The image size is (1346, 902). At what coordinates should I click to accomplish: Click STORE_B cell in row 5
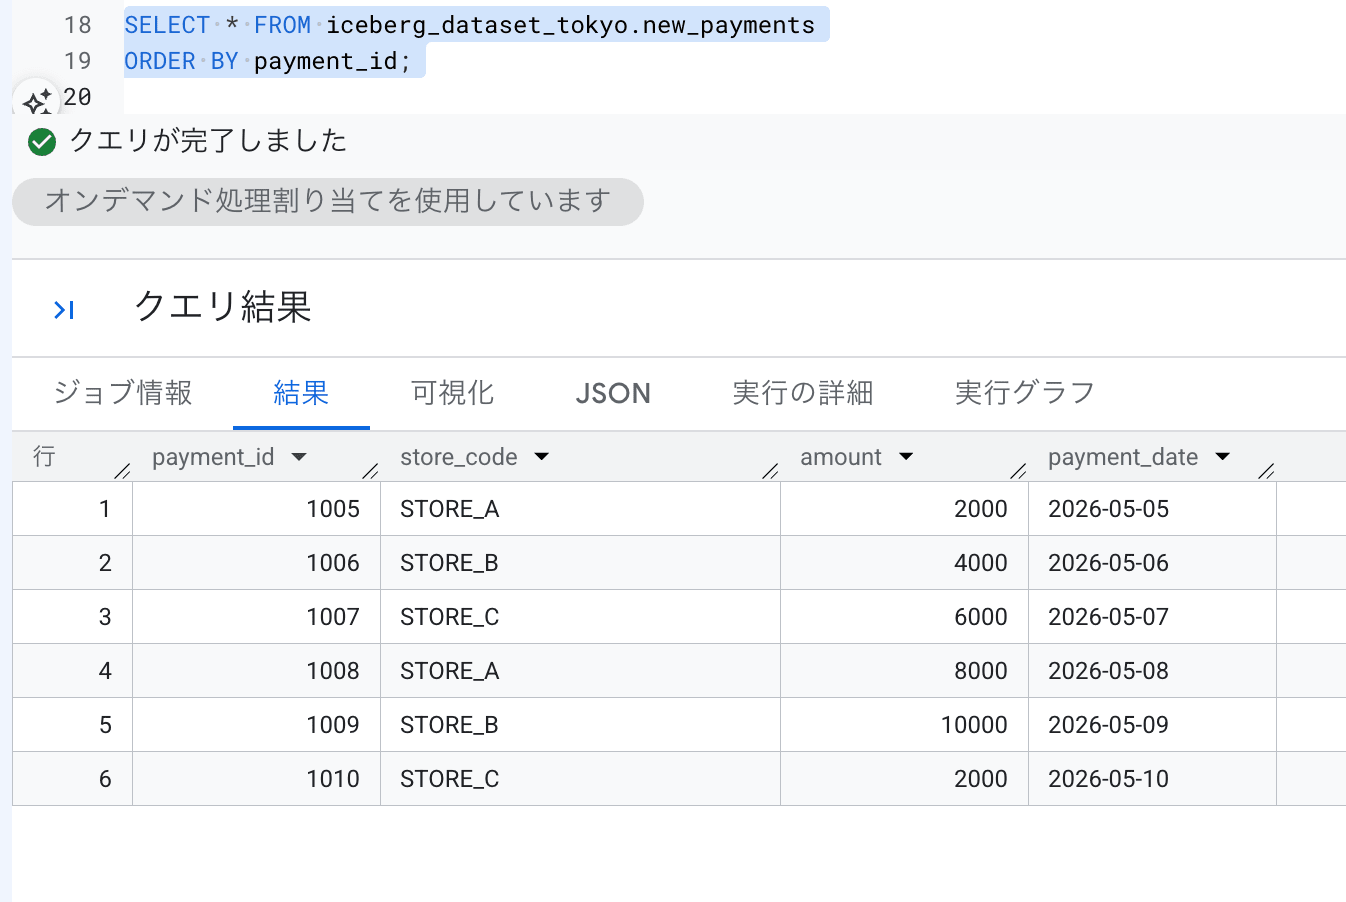[x=580, y=725]
